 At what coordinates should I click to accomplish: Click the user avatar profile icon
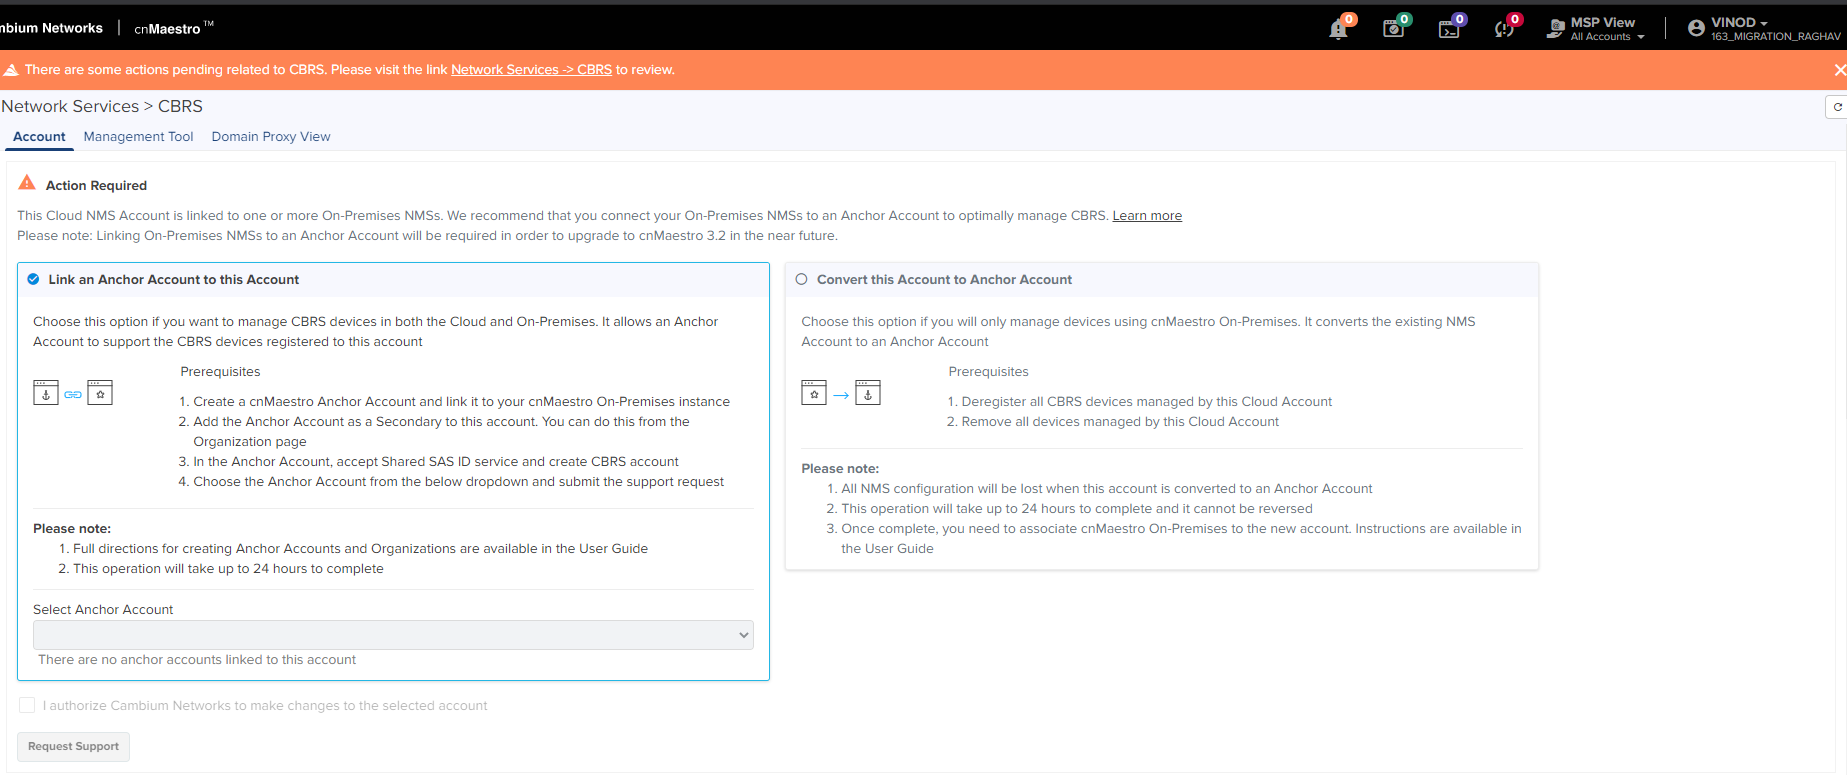point(1696,28)
